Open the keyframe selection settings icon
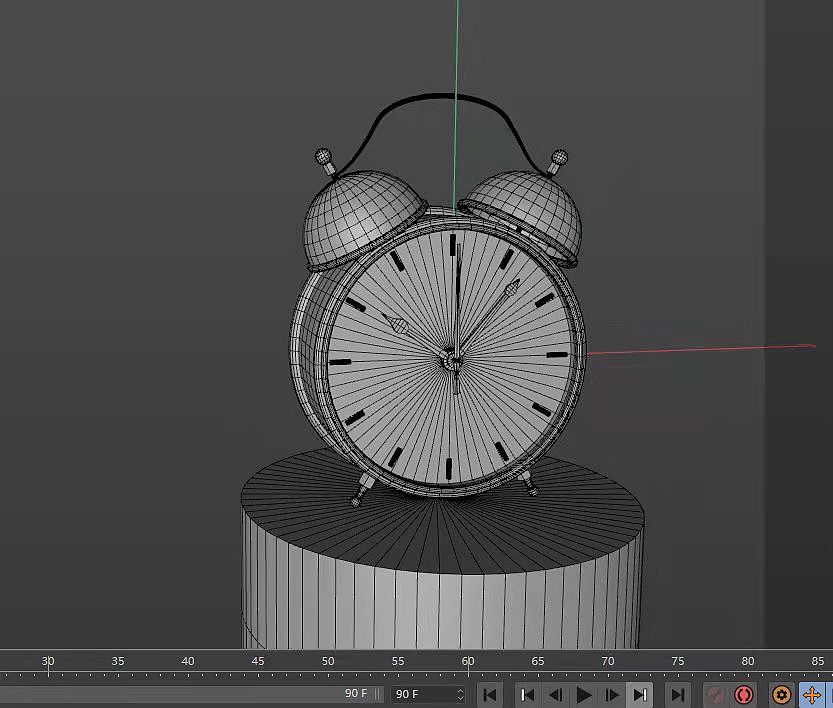 (x=781, y=695)
